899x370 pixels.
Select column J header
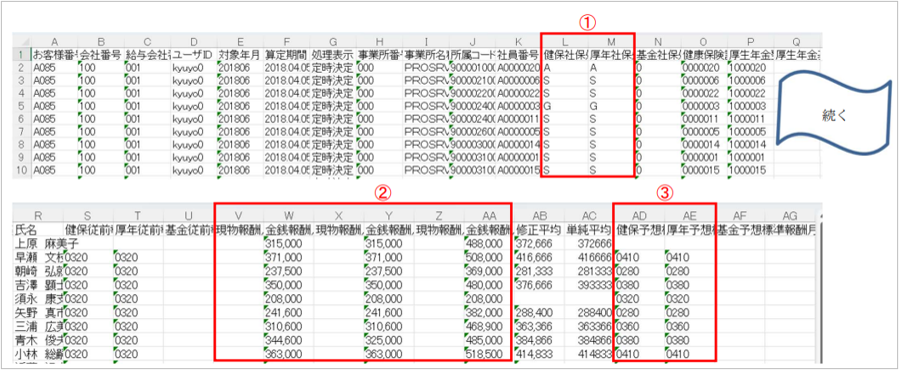coord(472,42)
